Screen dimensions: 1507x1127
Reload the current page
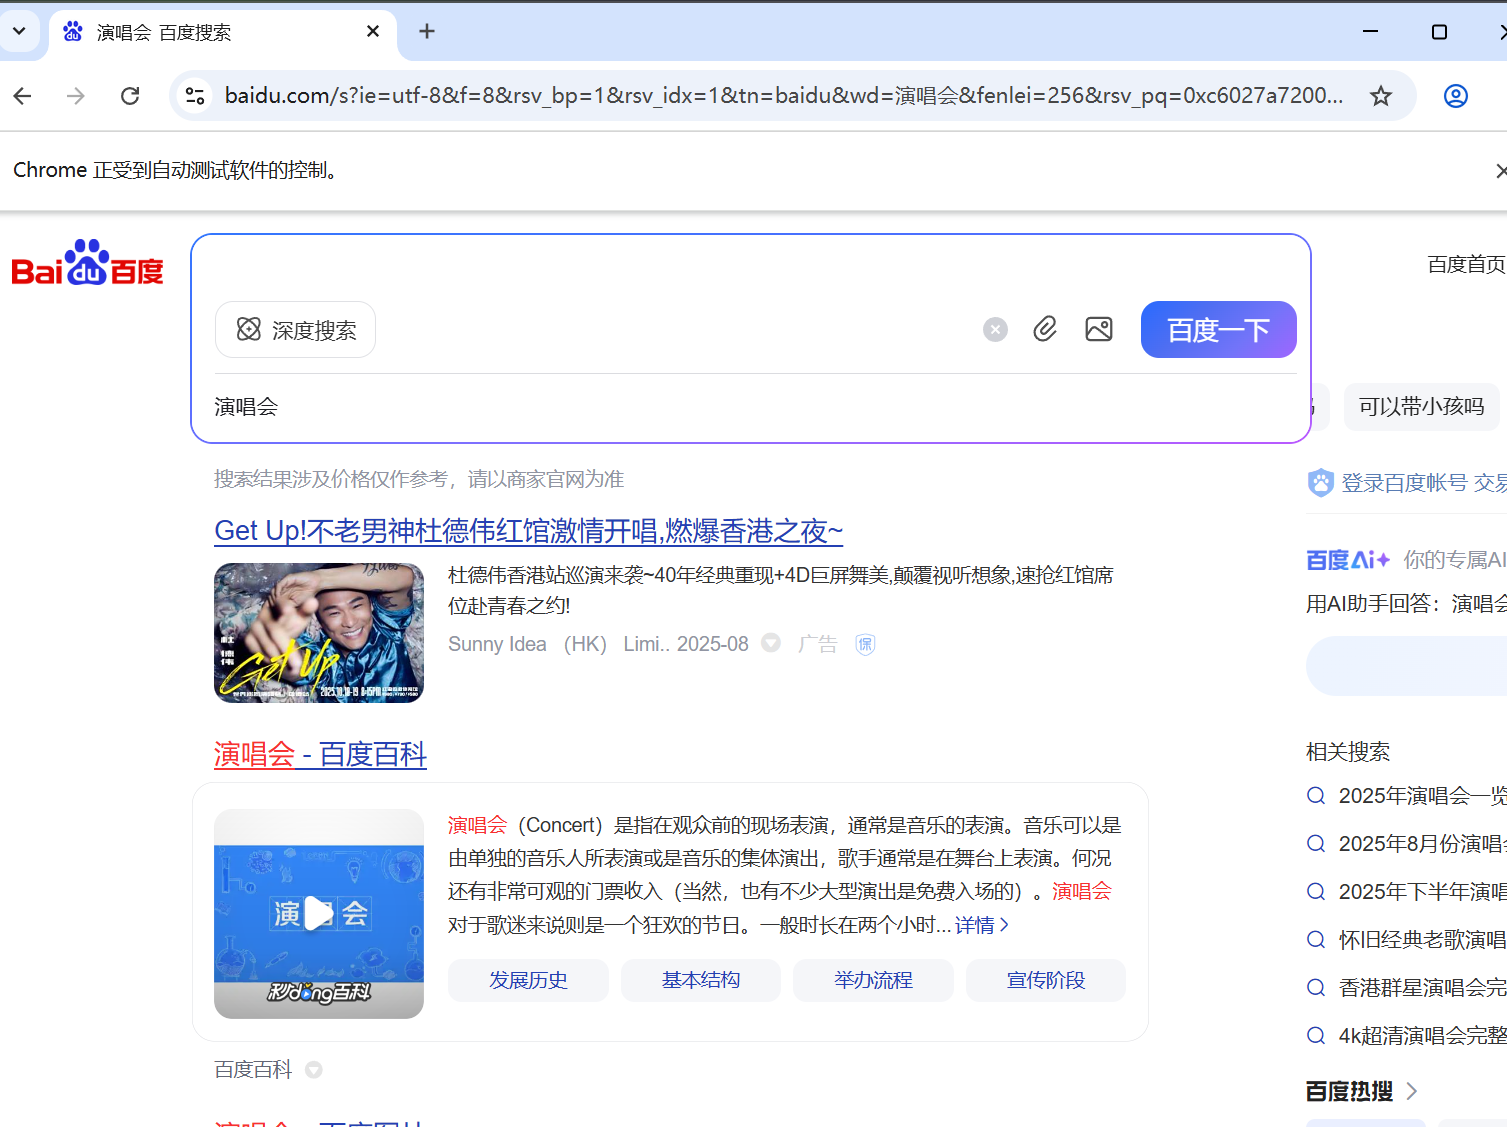pyautogui.click(x=130, y=96)
